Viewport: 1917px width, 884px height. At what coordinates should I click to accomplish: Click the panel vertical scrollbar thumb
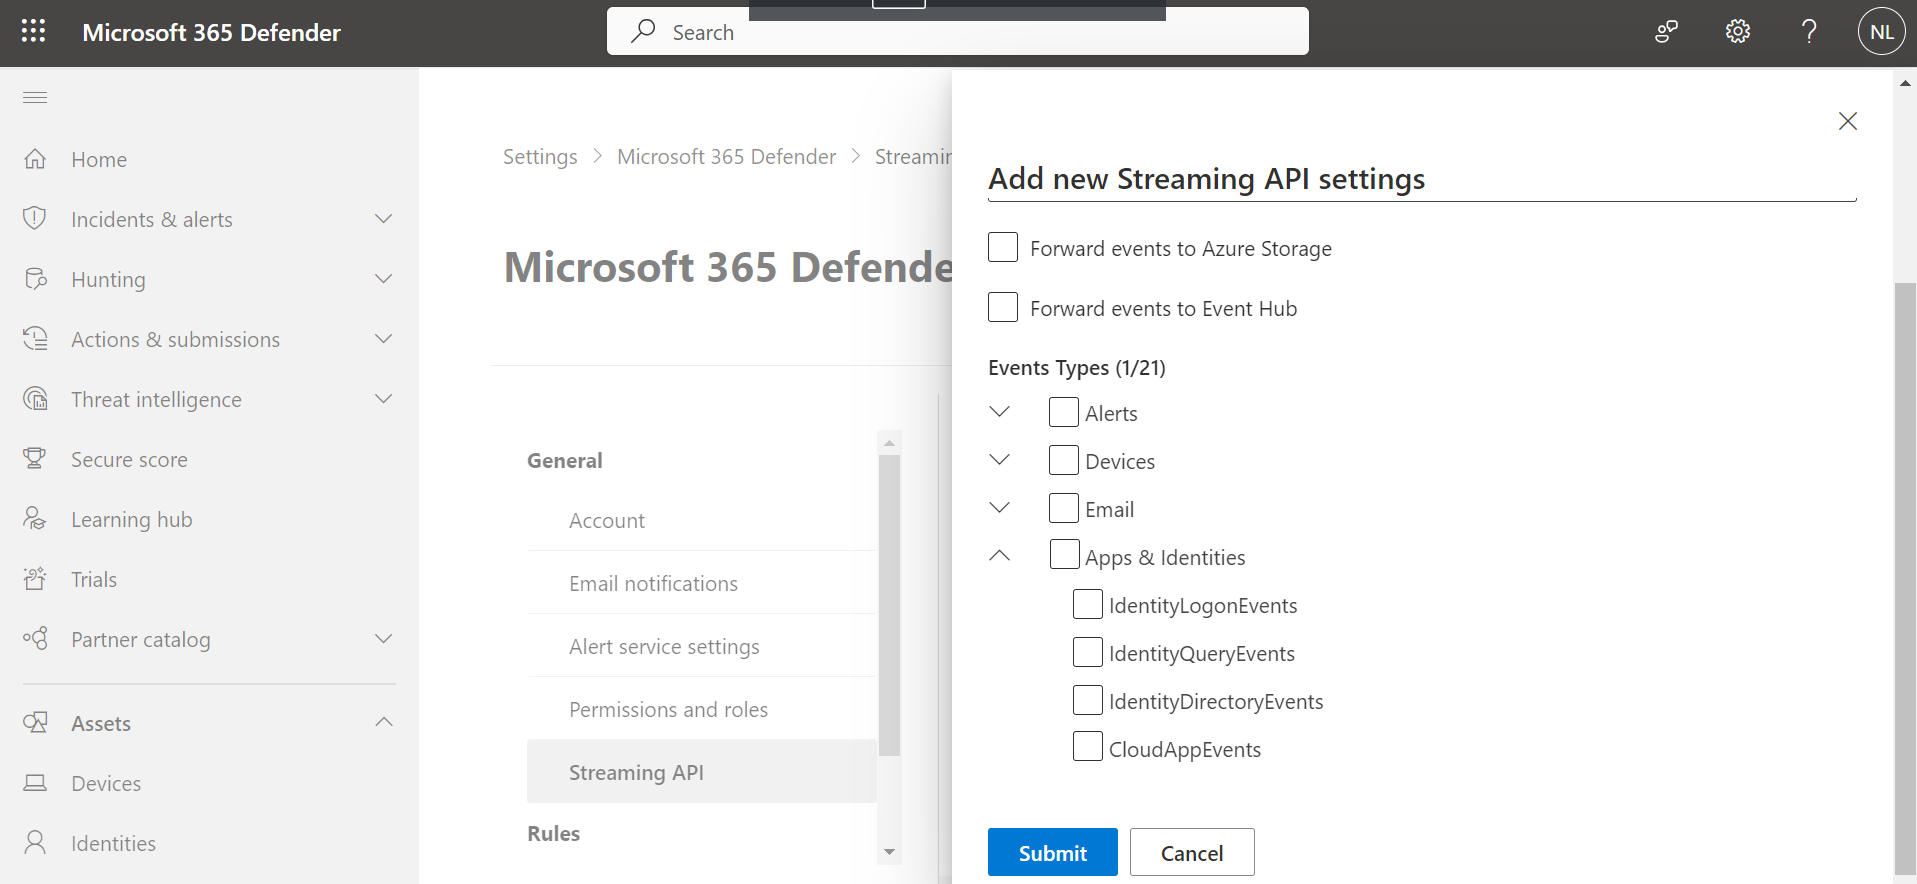pos(1905,577)
